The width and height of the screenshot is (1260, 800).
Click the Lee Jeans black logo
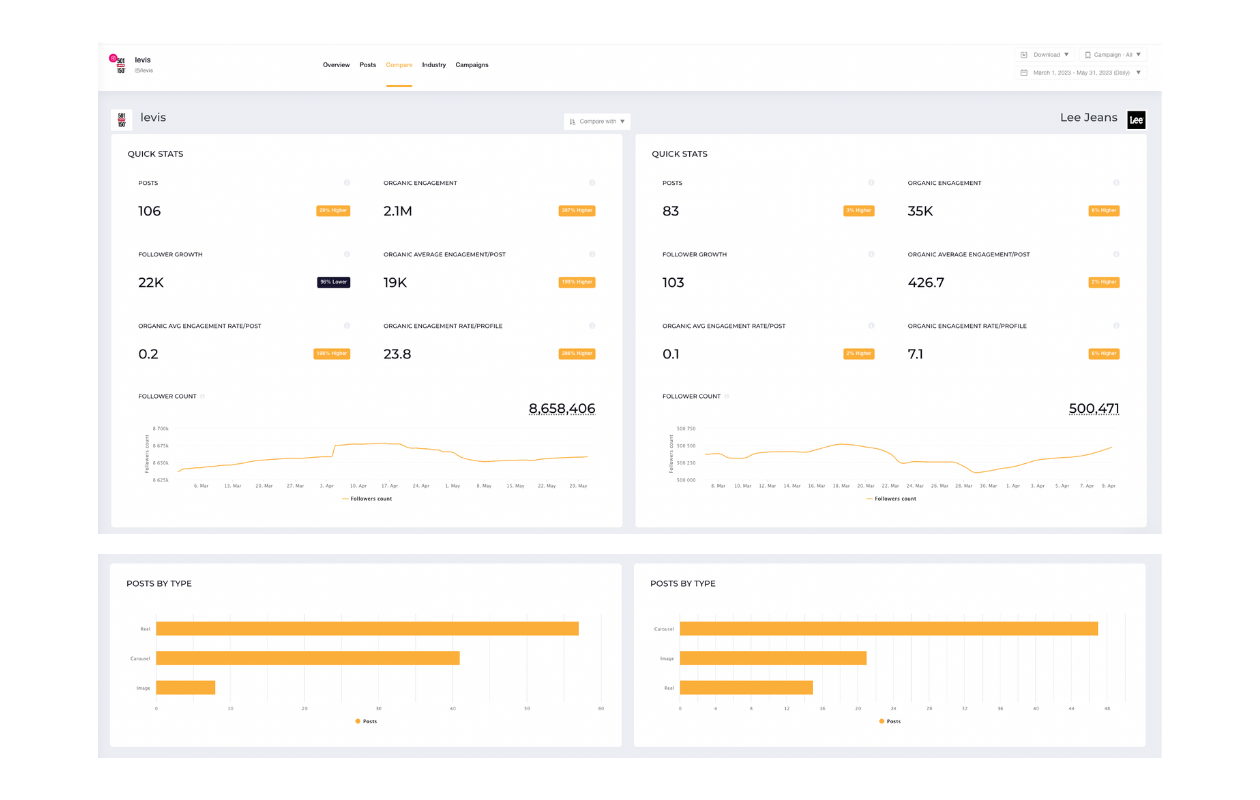point(1136,120)
